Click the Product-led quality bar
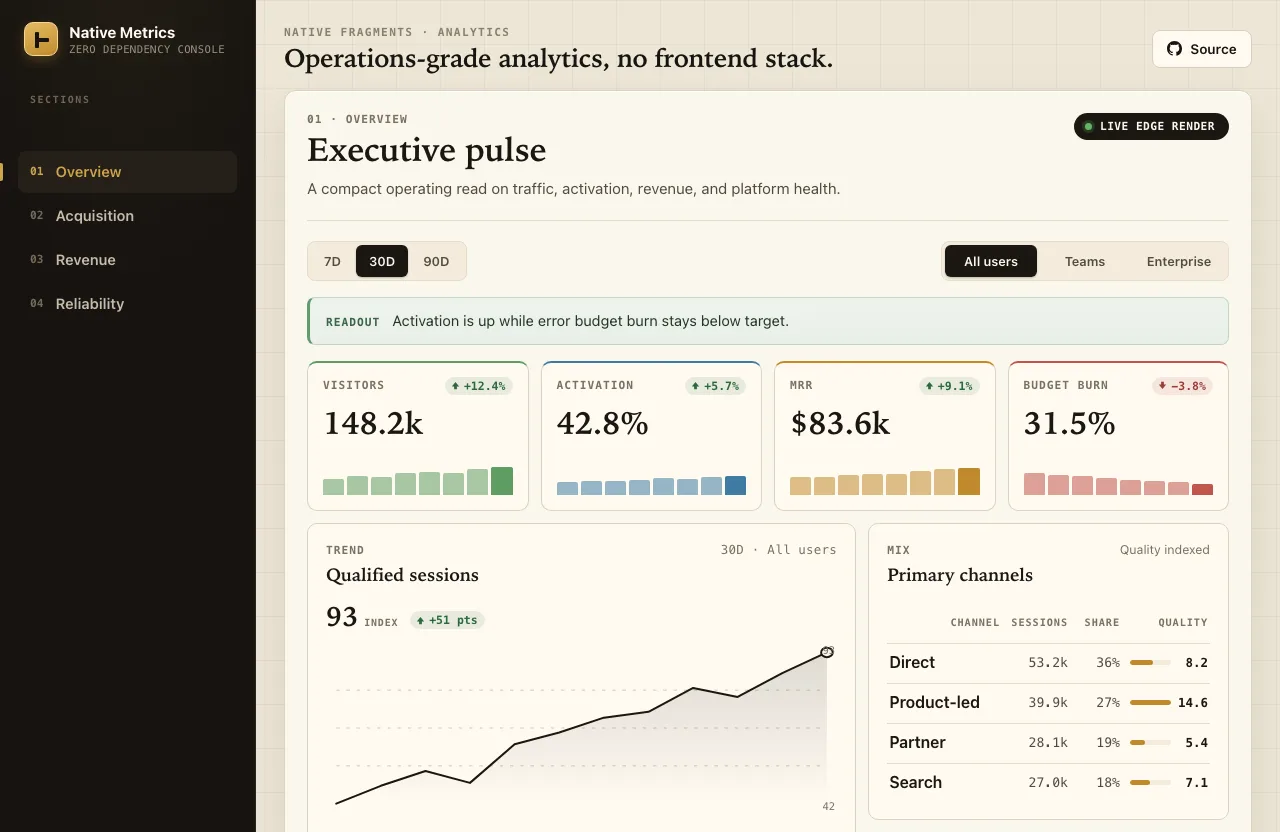 [x=1150, y=702]
